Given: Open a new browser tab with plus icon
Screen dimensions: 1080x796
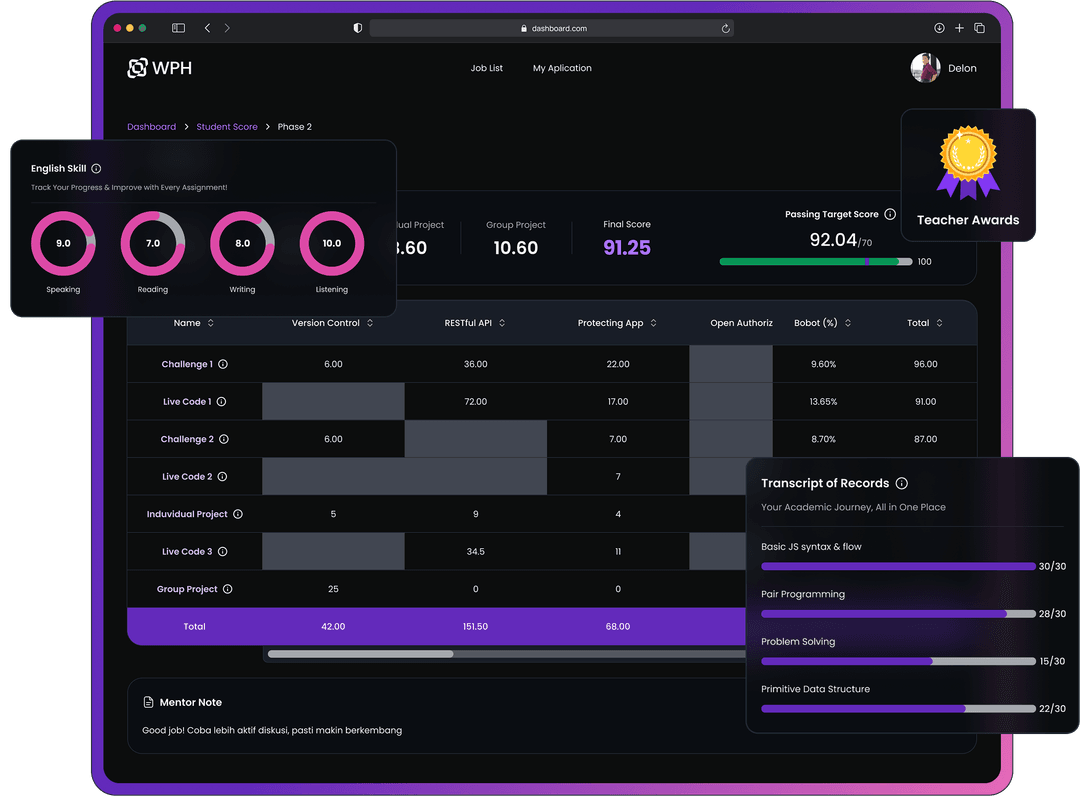Looking at the screenshot, I should 959,28.
